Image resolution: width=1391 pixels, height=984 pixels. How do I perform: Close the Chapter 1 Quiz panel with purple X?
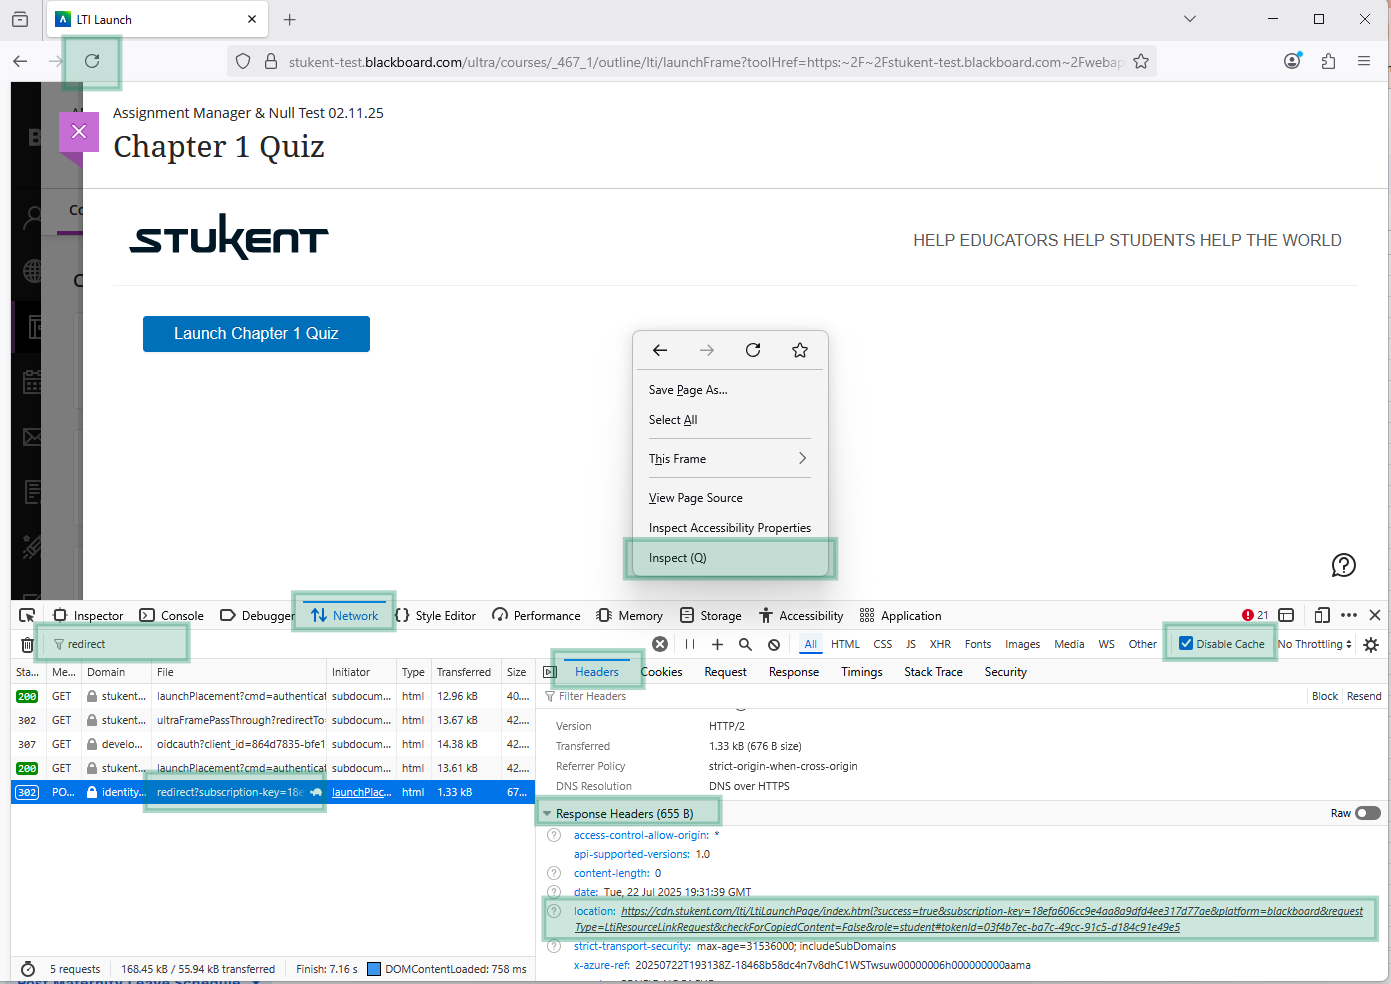(x=79, y=131)
